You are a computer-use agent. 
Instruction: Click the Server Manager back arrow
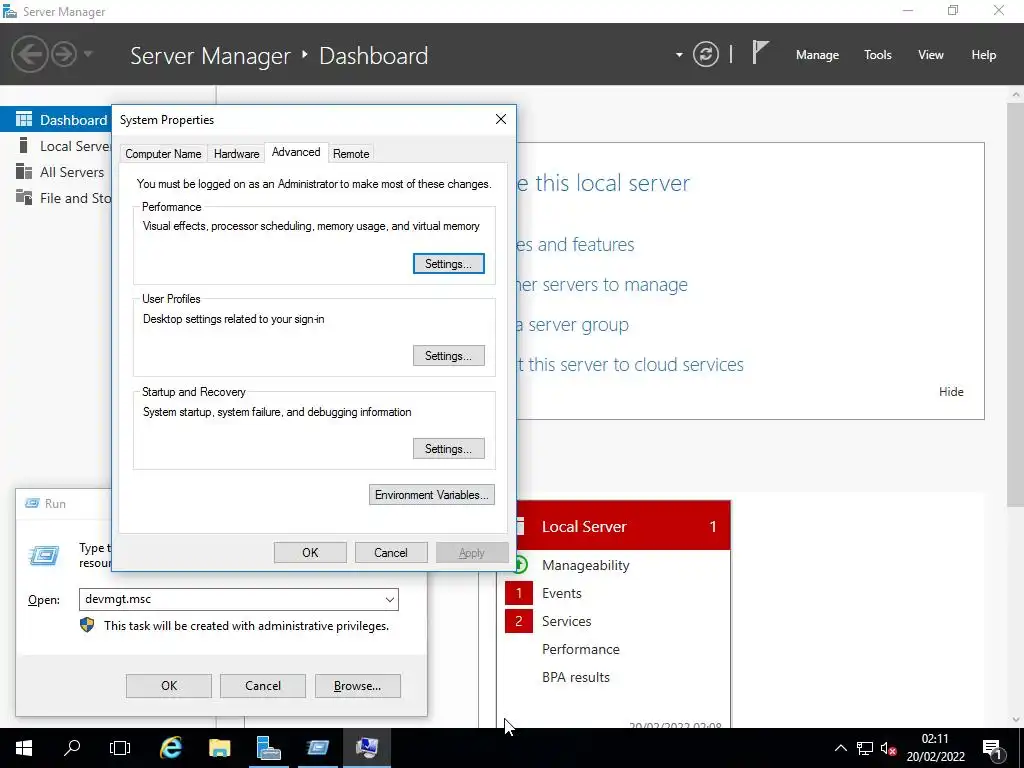coord(29,54)
